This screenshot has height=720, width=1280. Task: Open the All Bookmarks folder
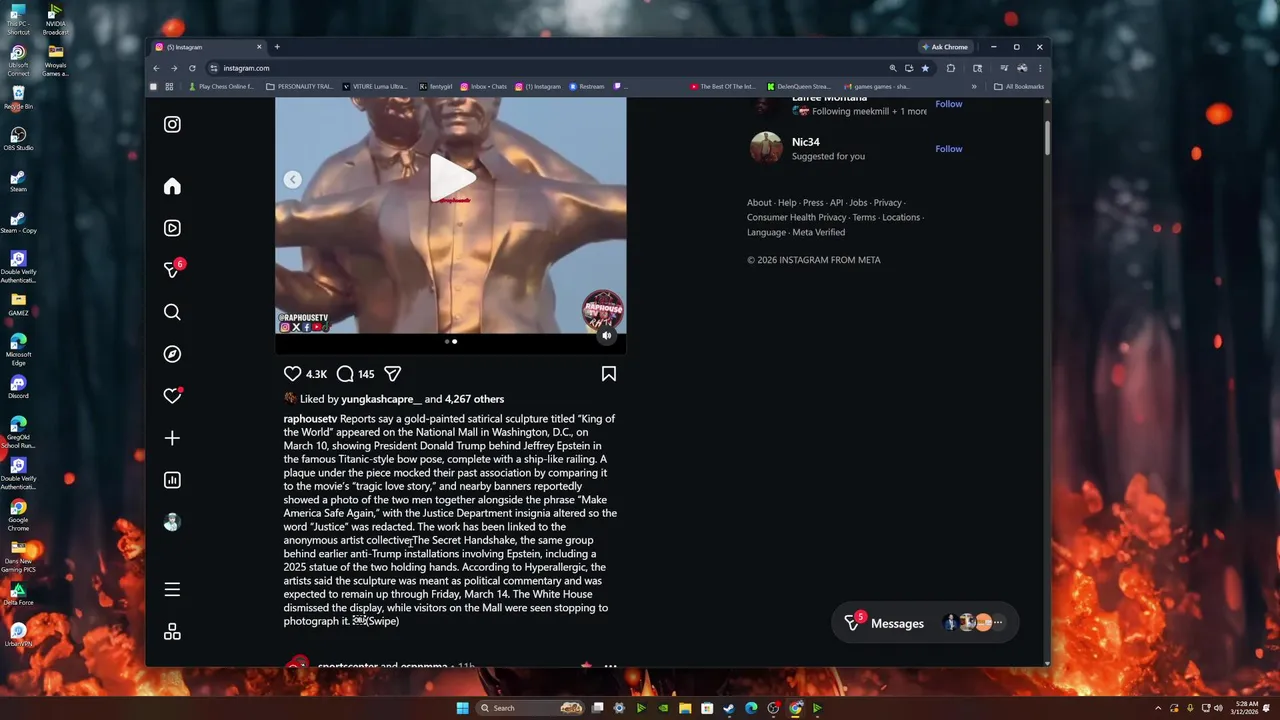1019,87
